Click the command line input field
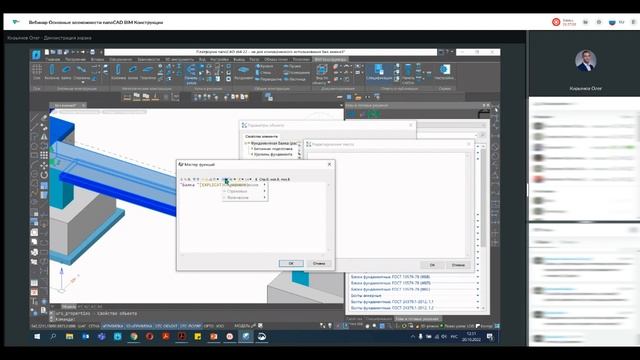Image resolution: width=640 pixels, height=360 pixels. click(196, 319)
